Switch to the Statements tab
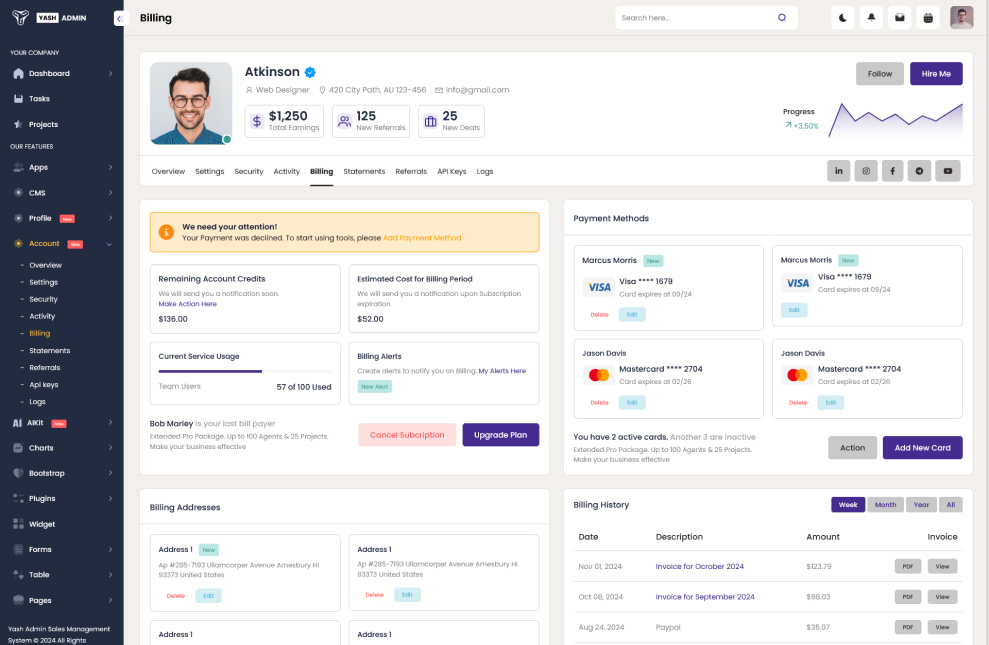Viewport: 989px width, 645px height. (x=364, y=171)
